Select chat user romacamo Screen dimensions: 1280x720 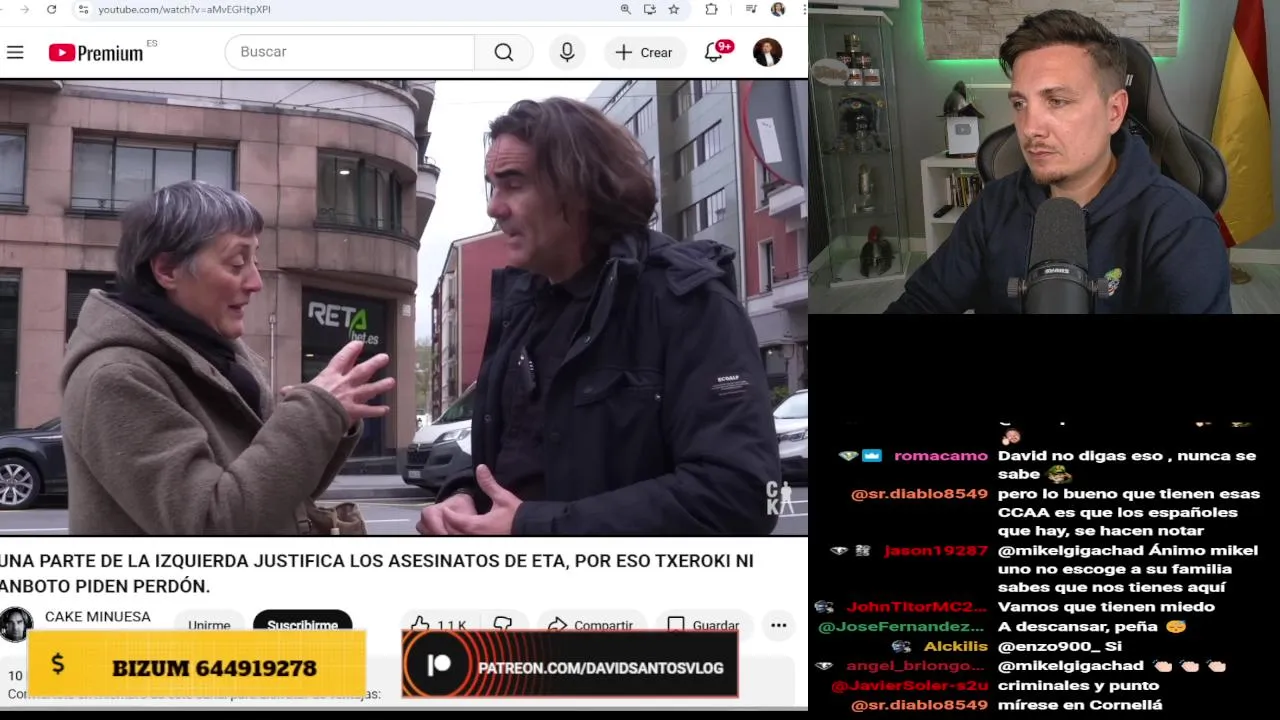[940, 456]
